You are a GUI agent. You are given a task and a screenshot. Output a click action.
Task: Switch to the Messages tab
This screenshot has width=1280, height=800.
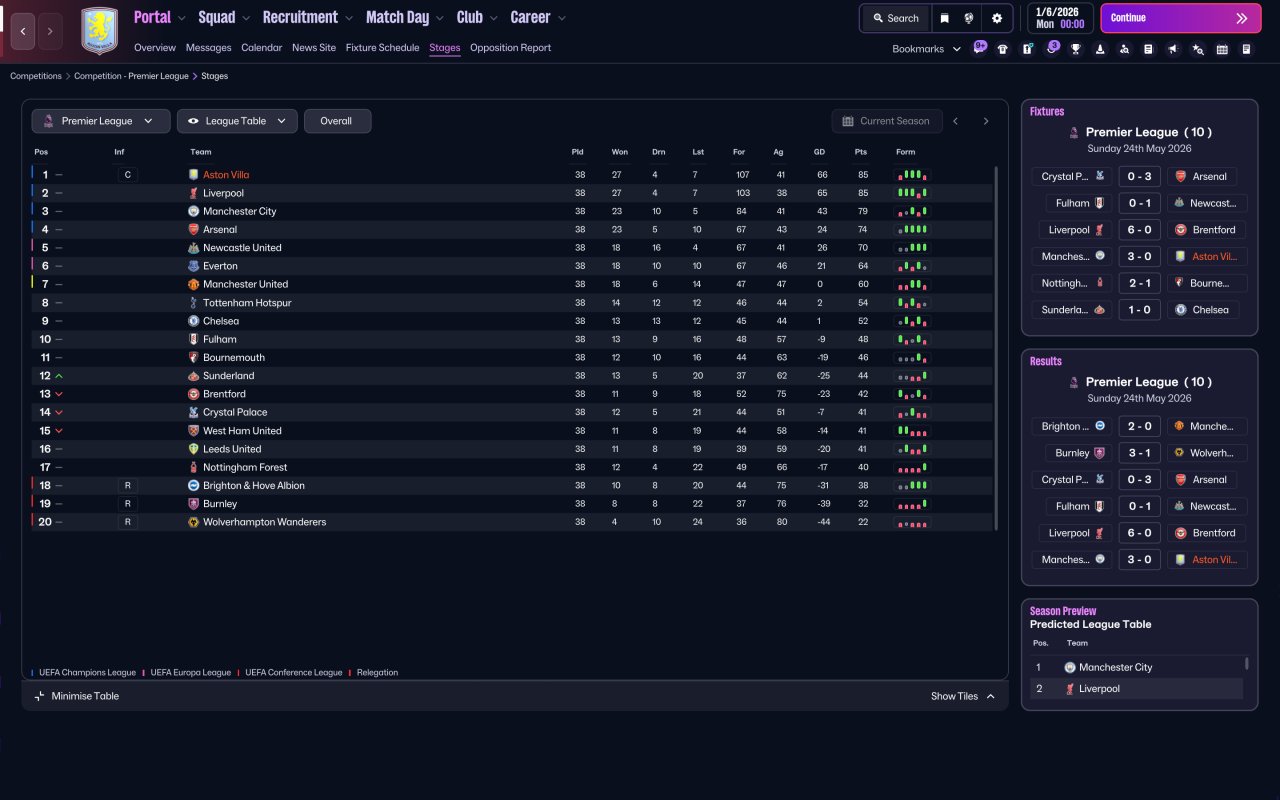tap(208, 48)
